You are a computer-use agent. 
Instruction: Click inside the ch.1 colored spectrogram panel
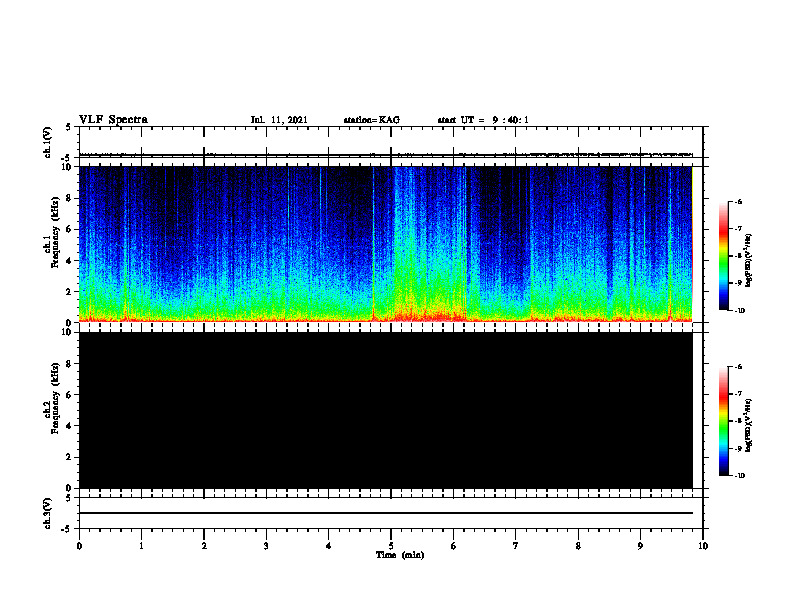click(x=385, y=244)
